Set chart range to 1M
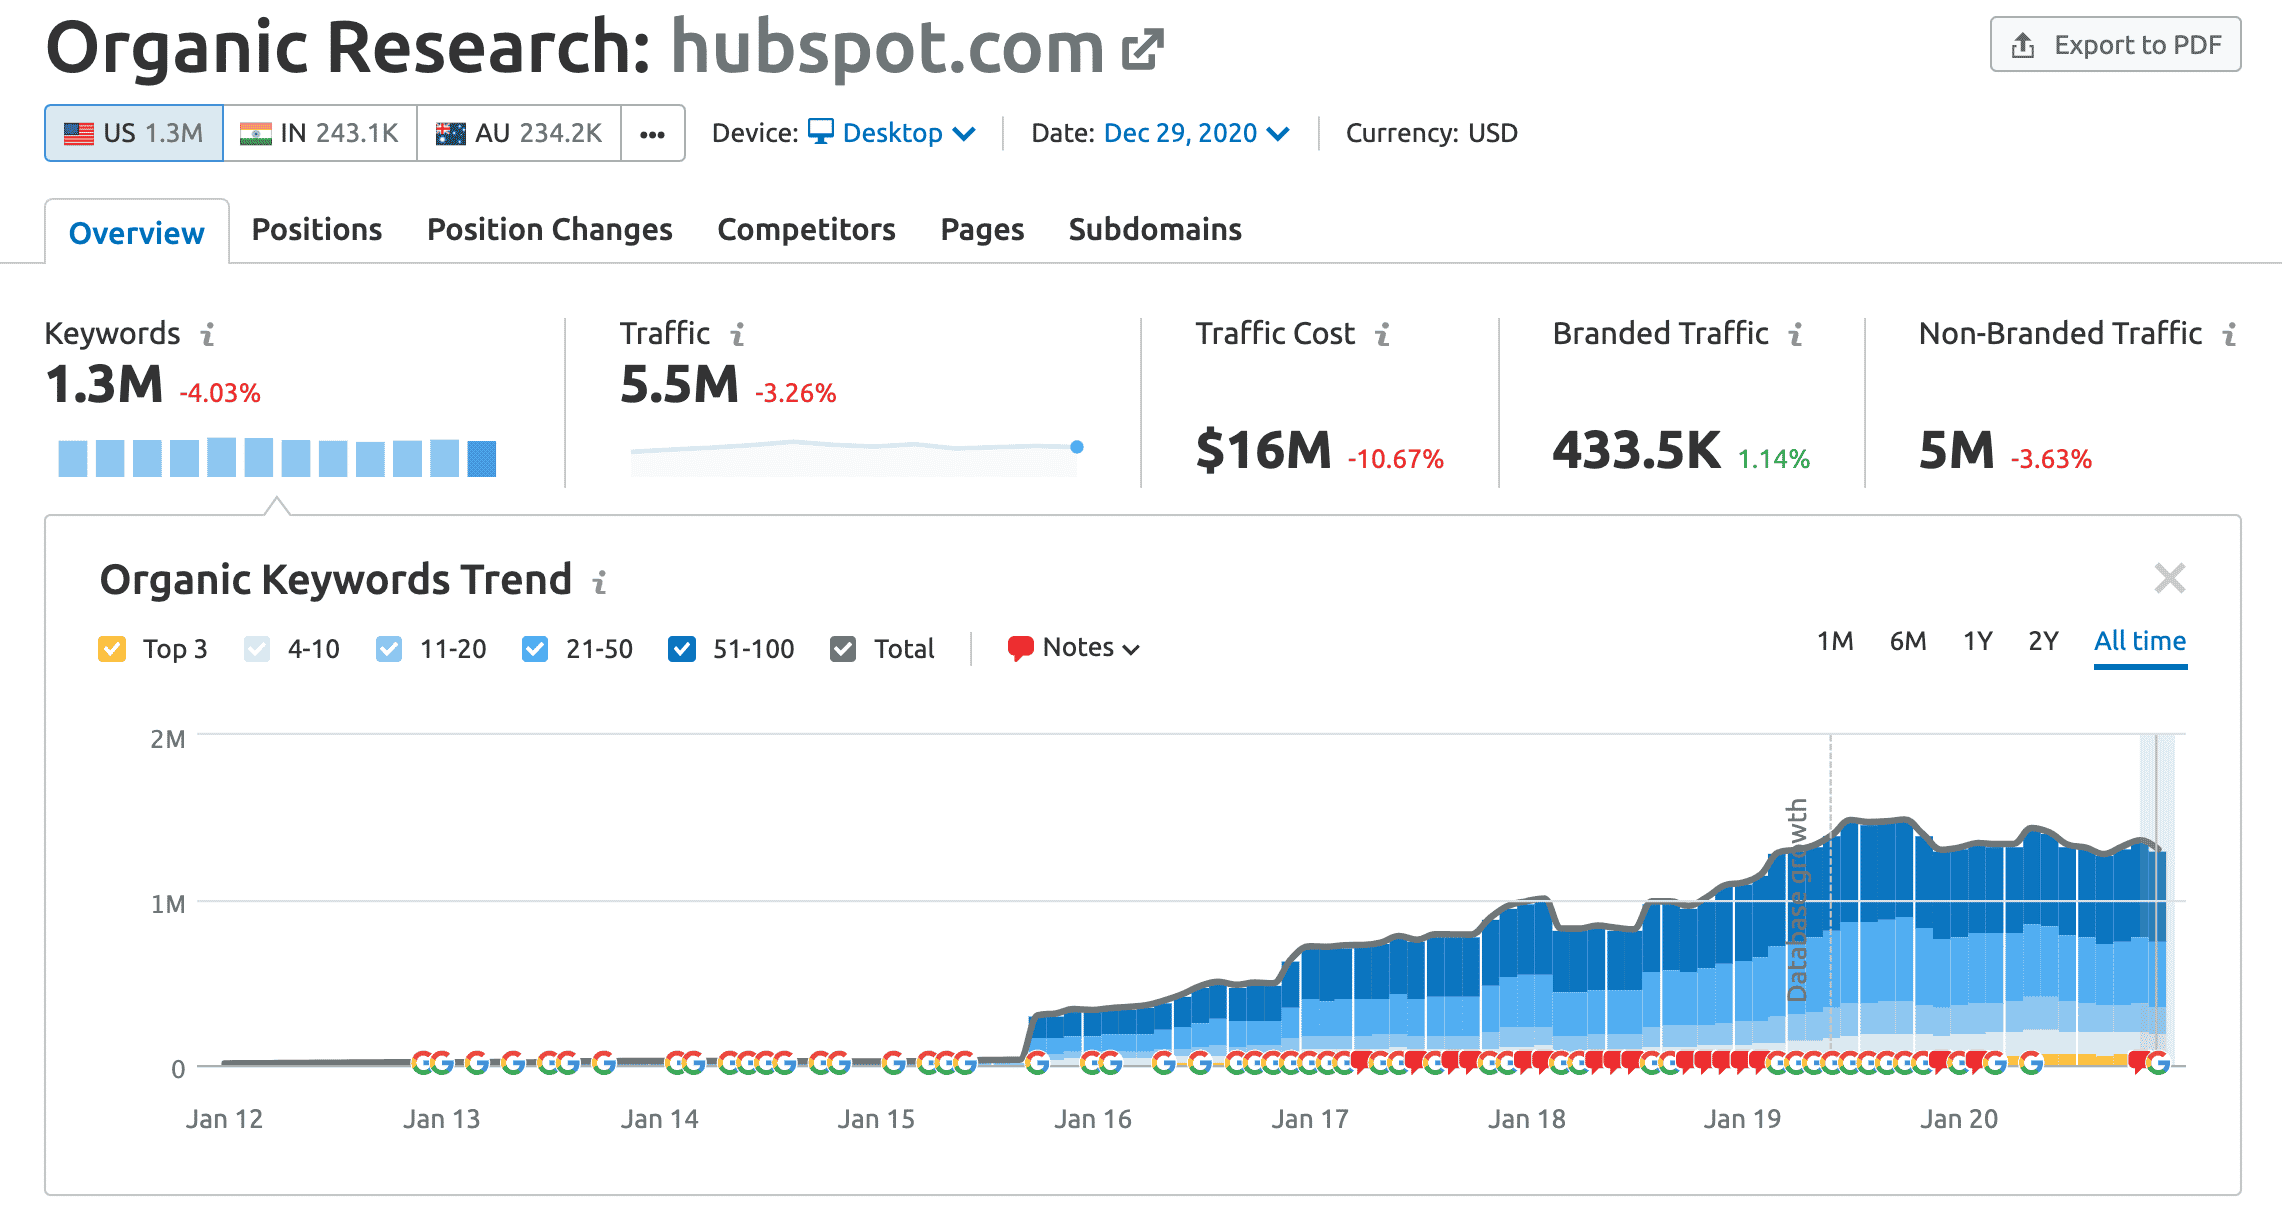 [1835, 641]
